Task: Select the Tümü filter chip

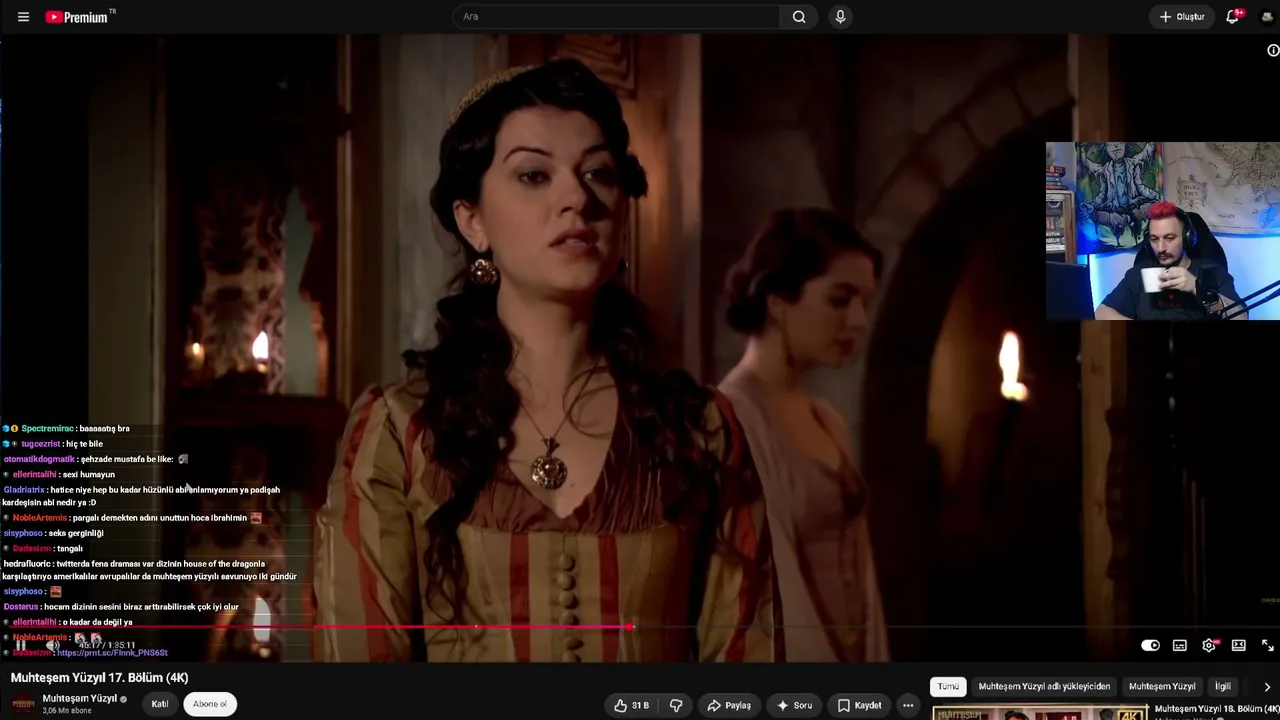Action: pyautogui.click(x=948, y=687)
